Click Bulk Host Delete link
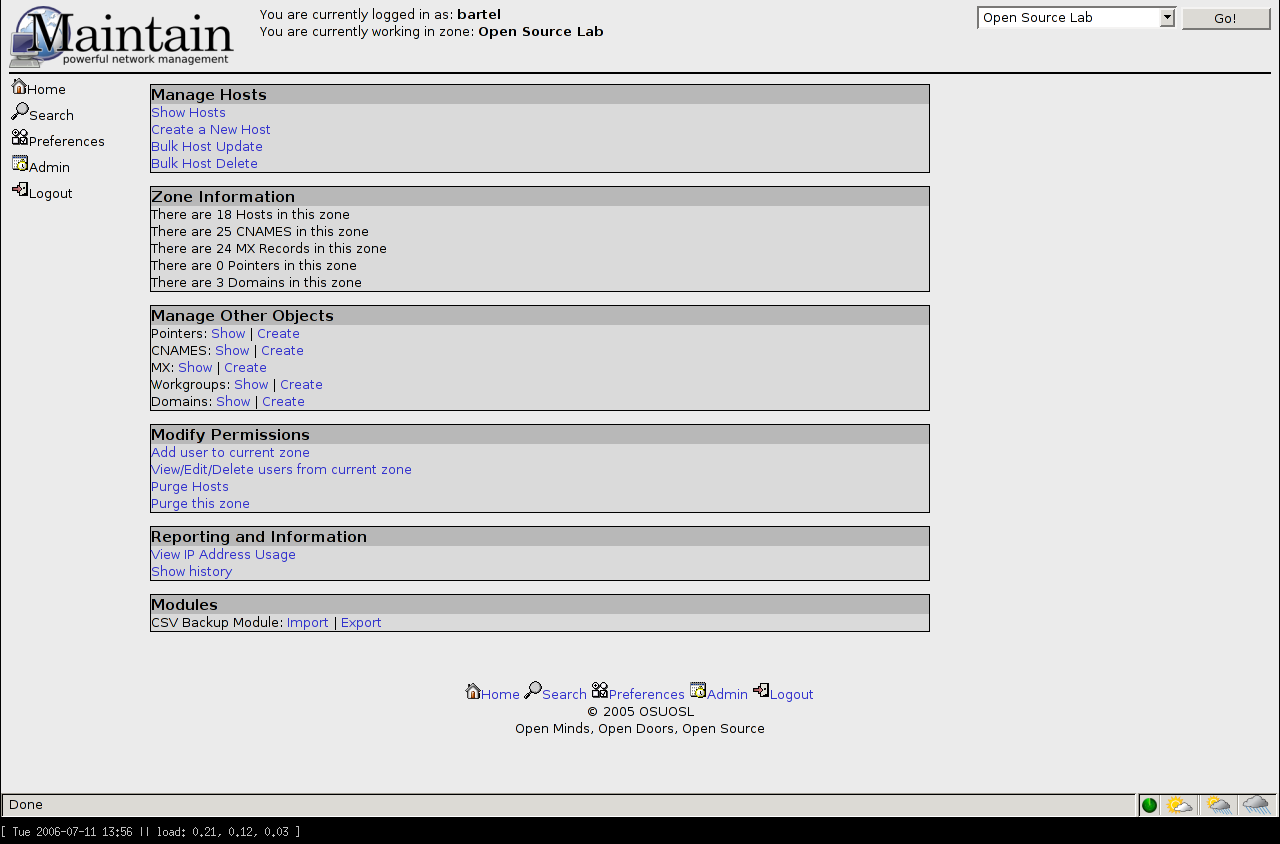The height and width of the screenshot is (844, 1280). (x=204, y=164)
